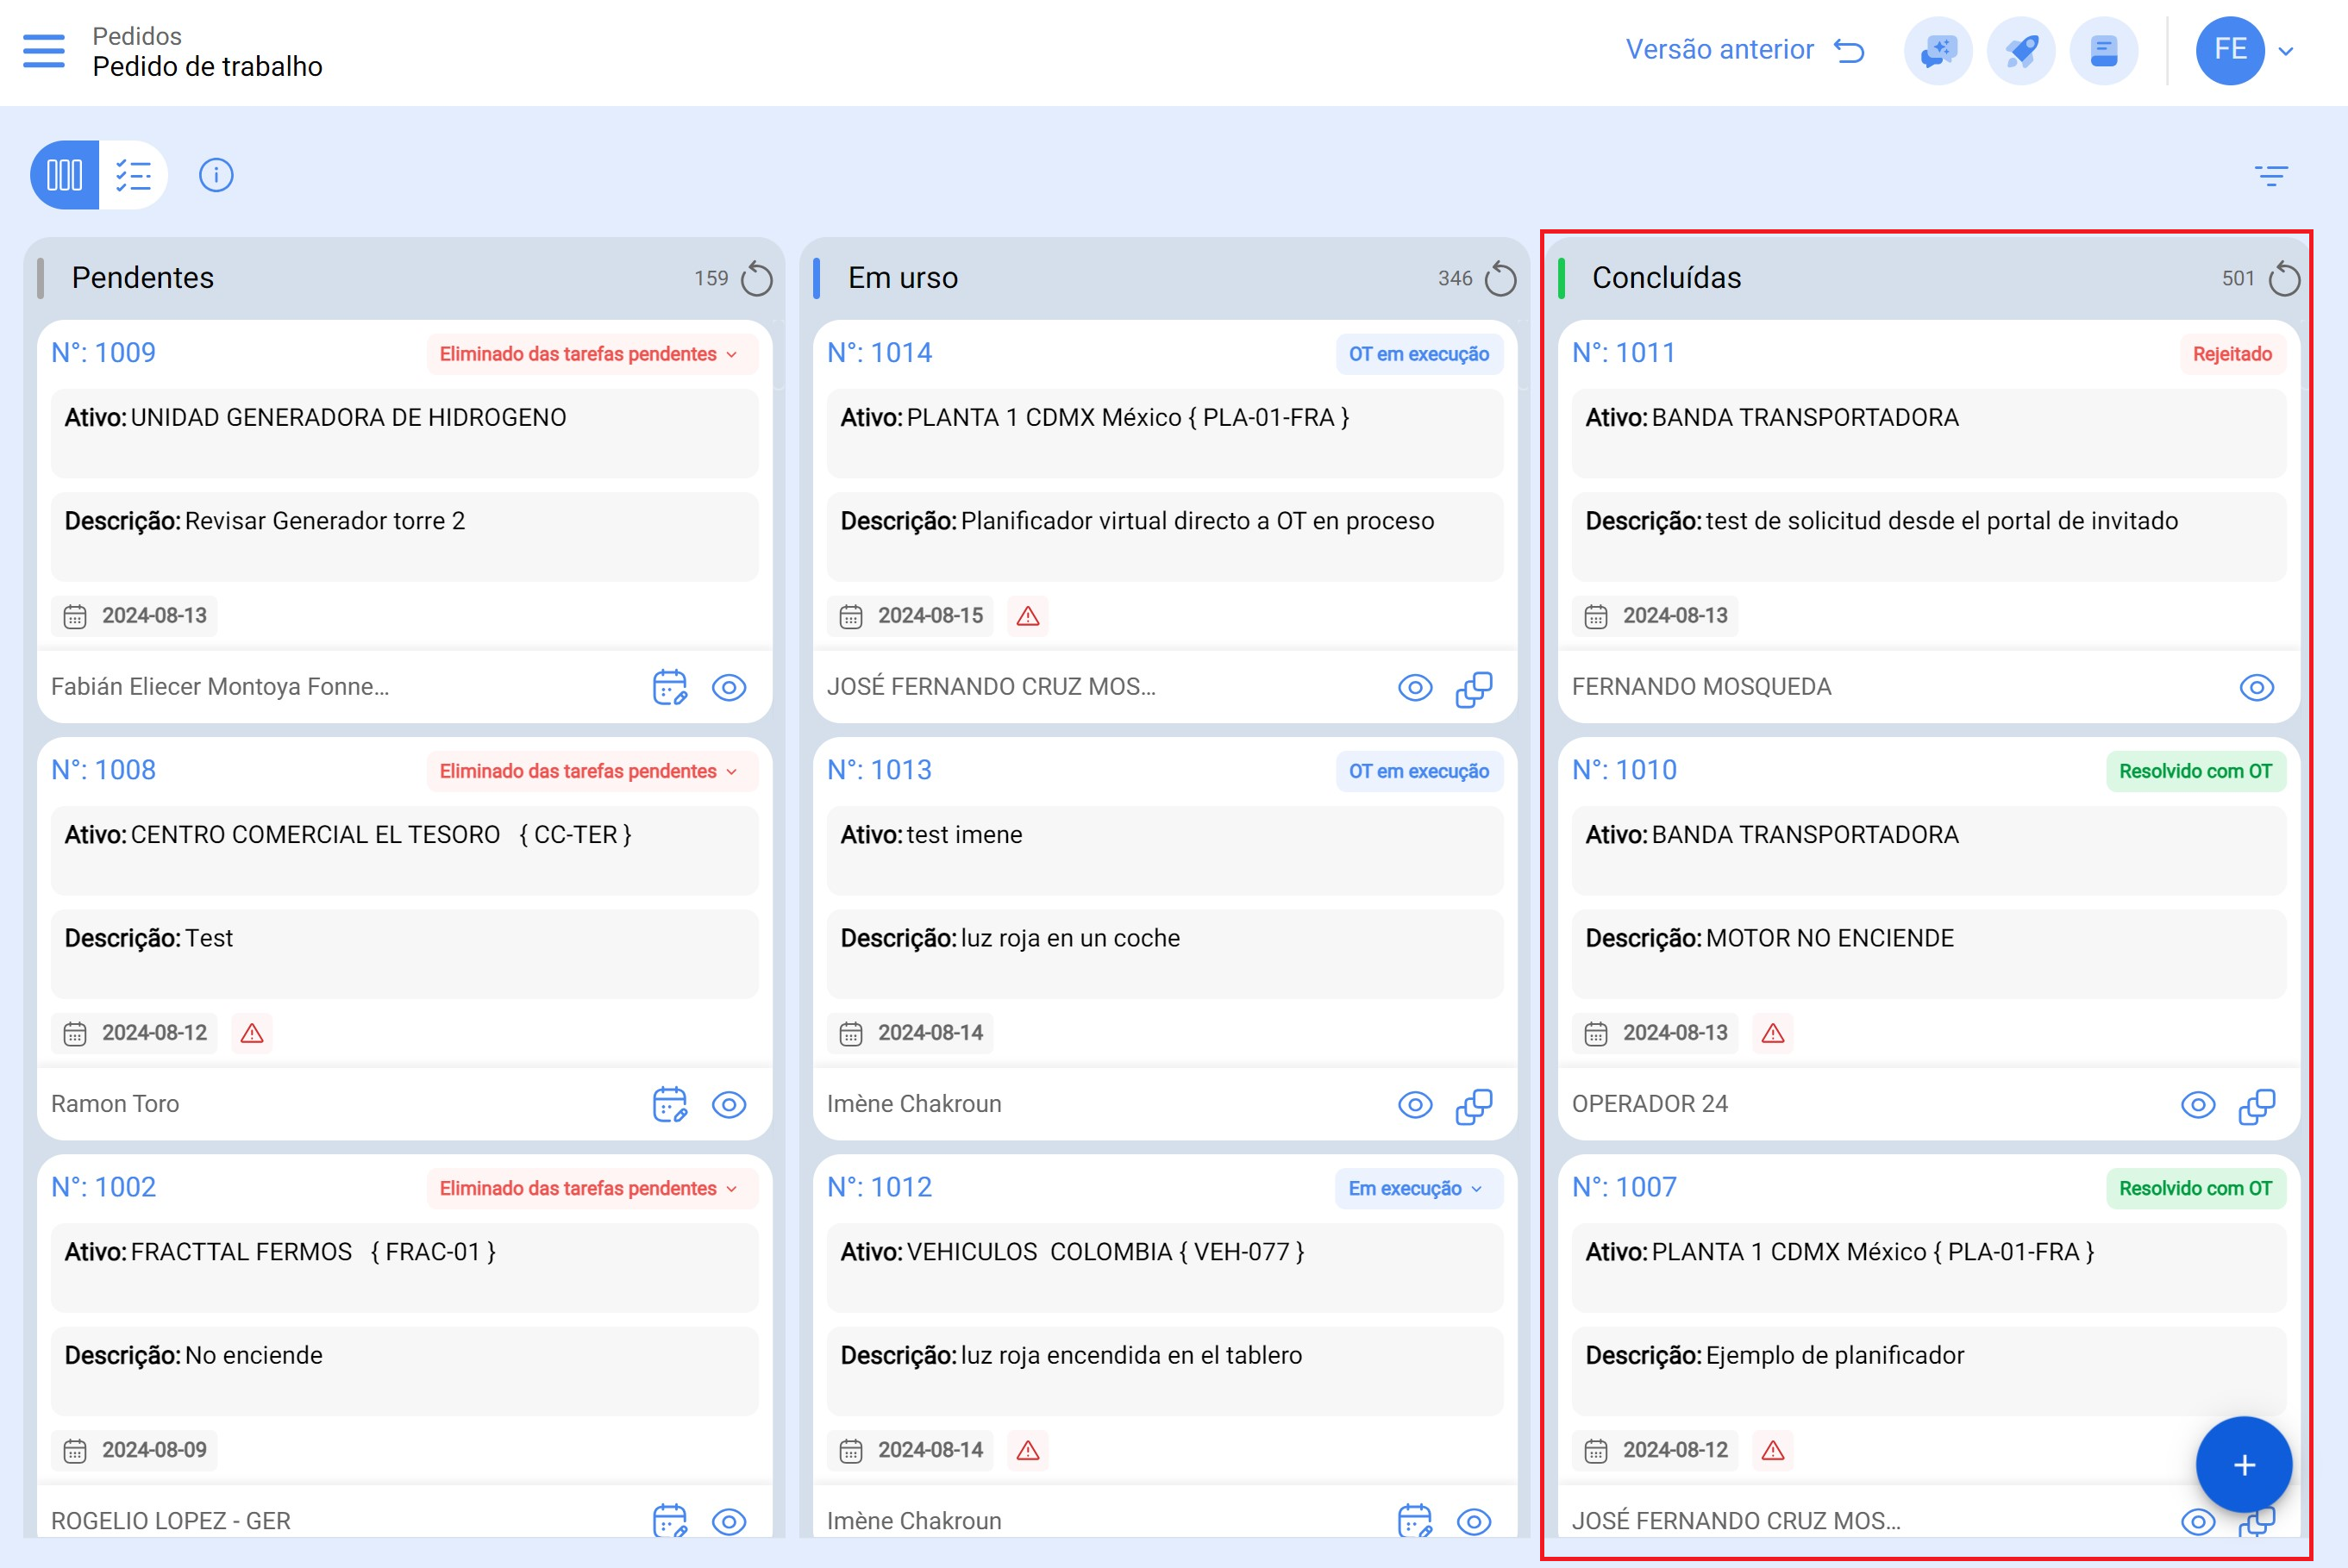This screenshot has width=2348, height=1568.
Task: Open the chat sparkle assistant icon
Action: click(x=1938, y=50)
